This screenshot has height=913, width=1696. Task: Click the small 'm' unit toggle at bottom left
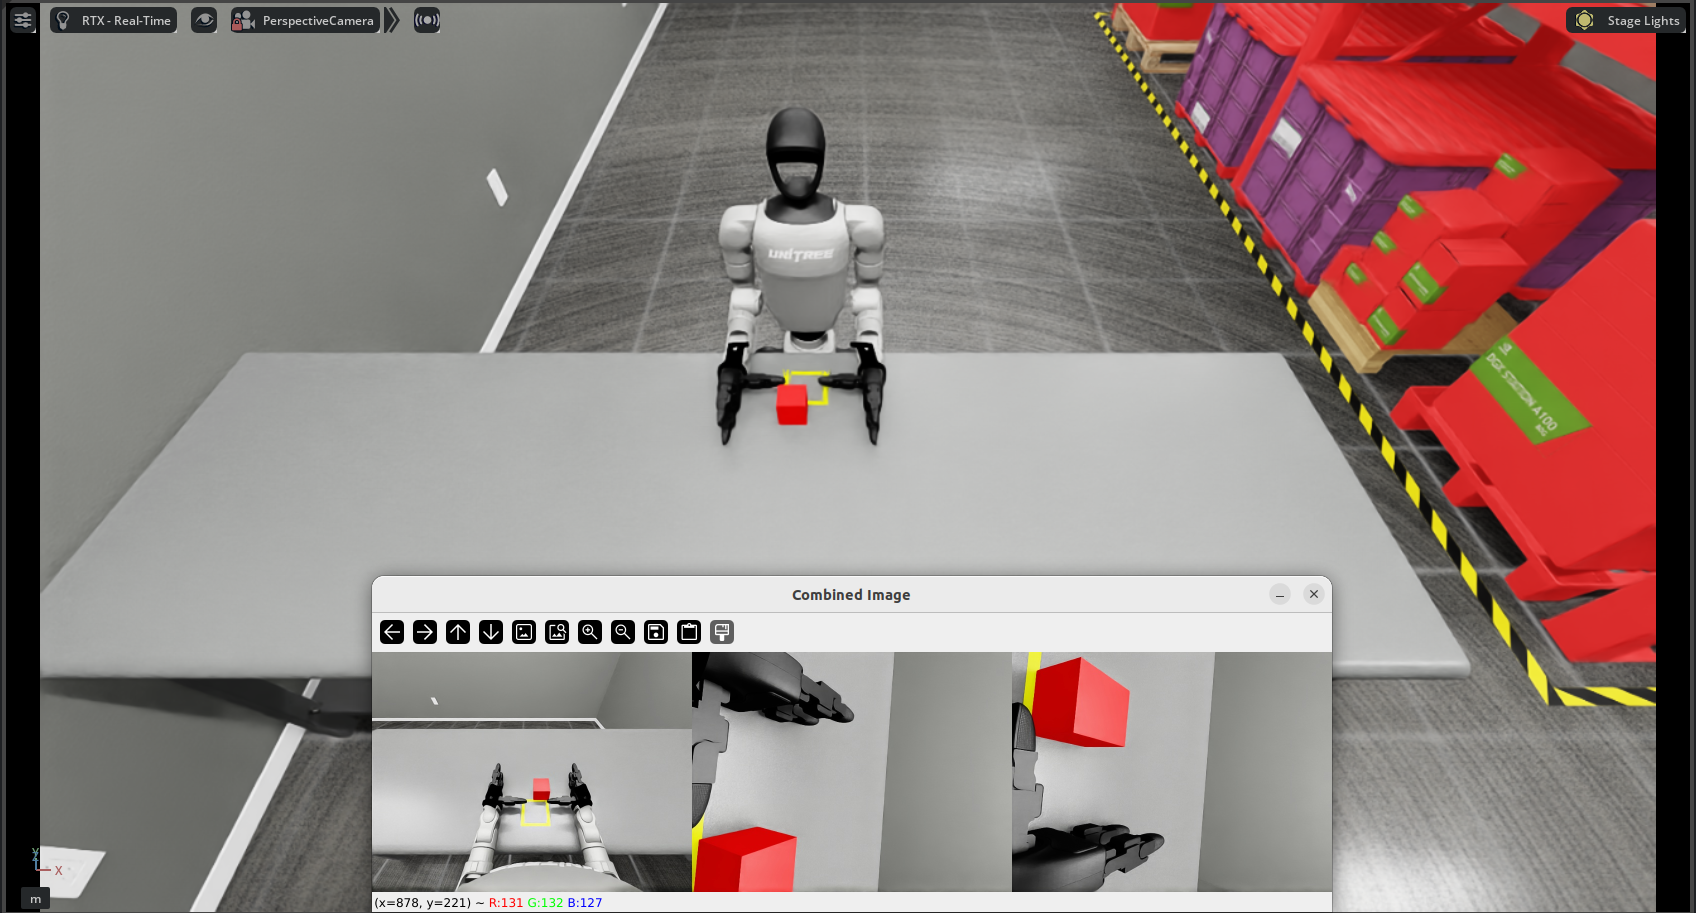point(35,898)
